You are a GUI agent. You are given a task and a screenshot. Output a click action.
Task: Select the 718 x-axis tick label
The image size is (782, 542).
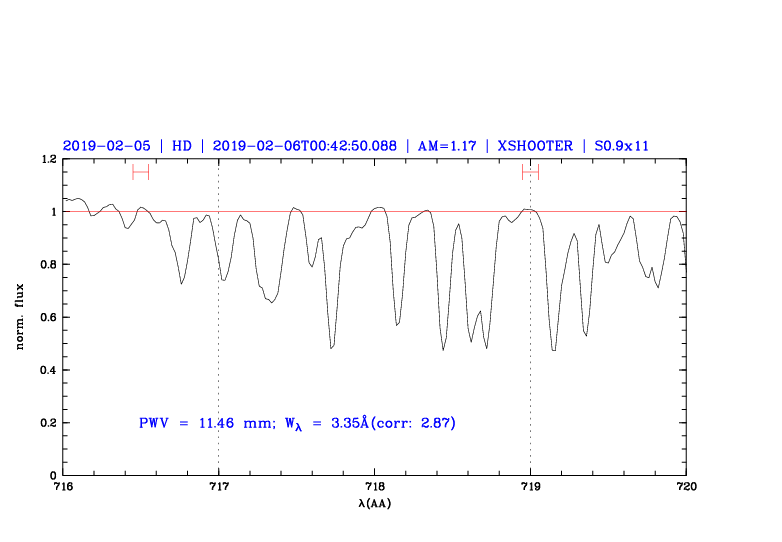pyautogui.click(x=374, y=487)
